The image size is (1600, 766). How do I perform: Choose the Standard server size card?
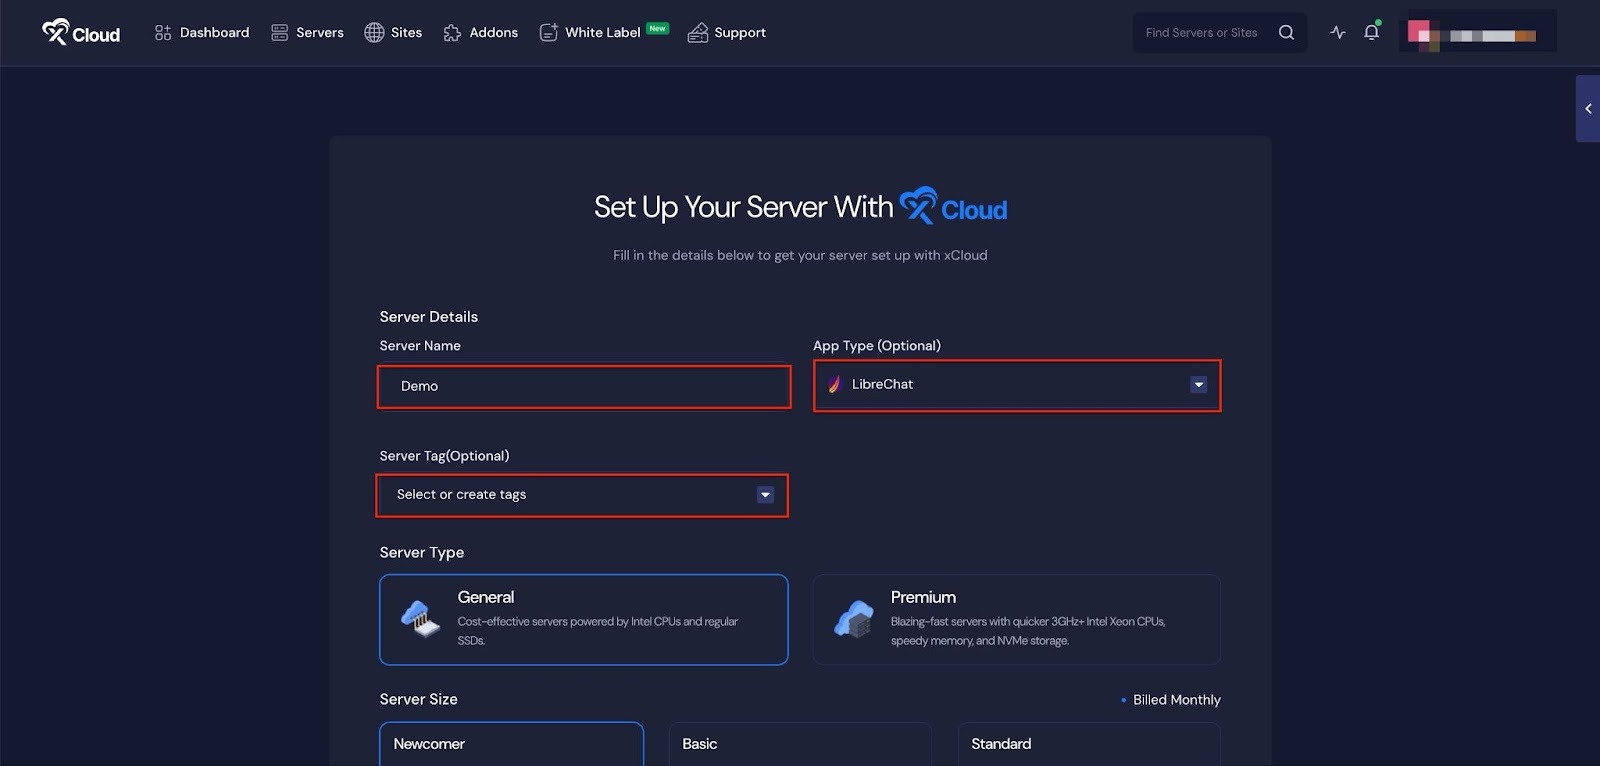coord(1088,744)
